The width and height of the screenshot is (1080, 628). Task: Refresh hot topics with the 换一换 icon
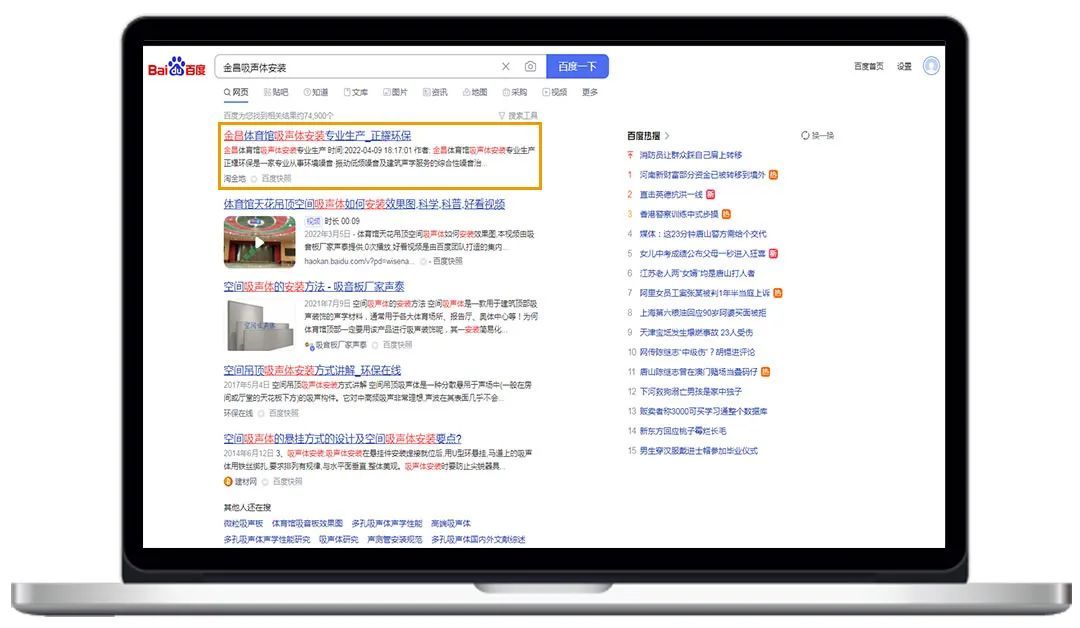tap(805, 134)
